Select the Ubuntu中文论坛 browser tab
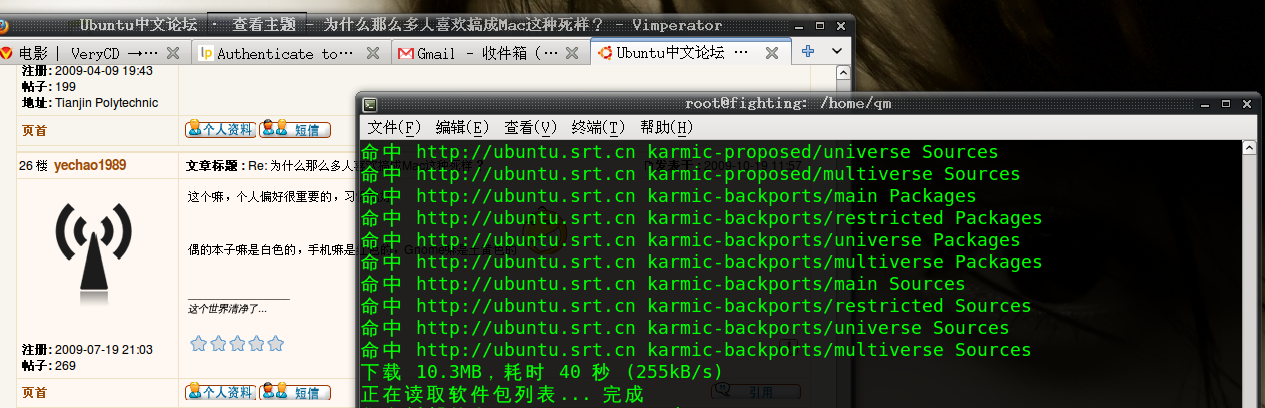 [691, 52]
